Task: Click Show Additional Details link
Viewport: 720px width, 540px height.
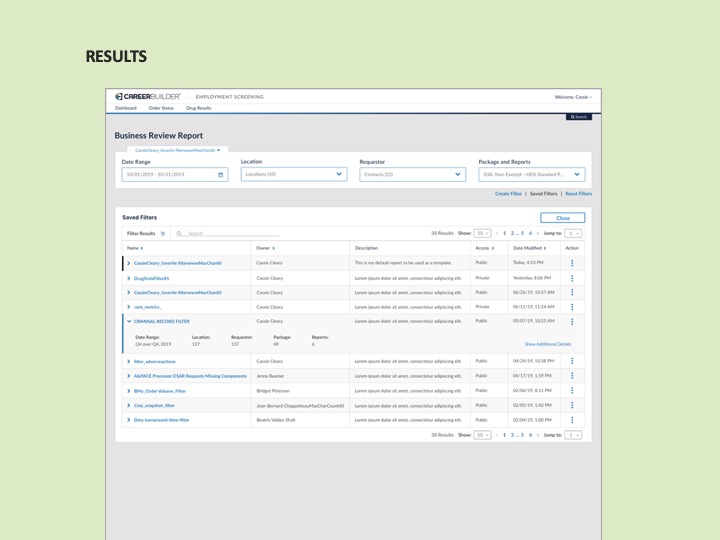Action: pos(548,344)
